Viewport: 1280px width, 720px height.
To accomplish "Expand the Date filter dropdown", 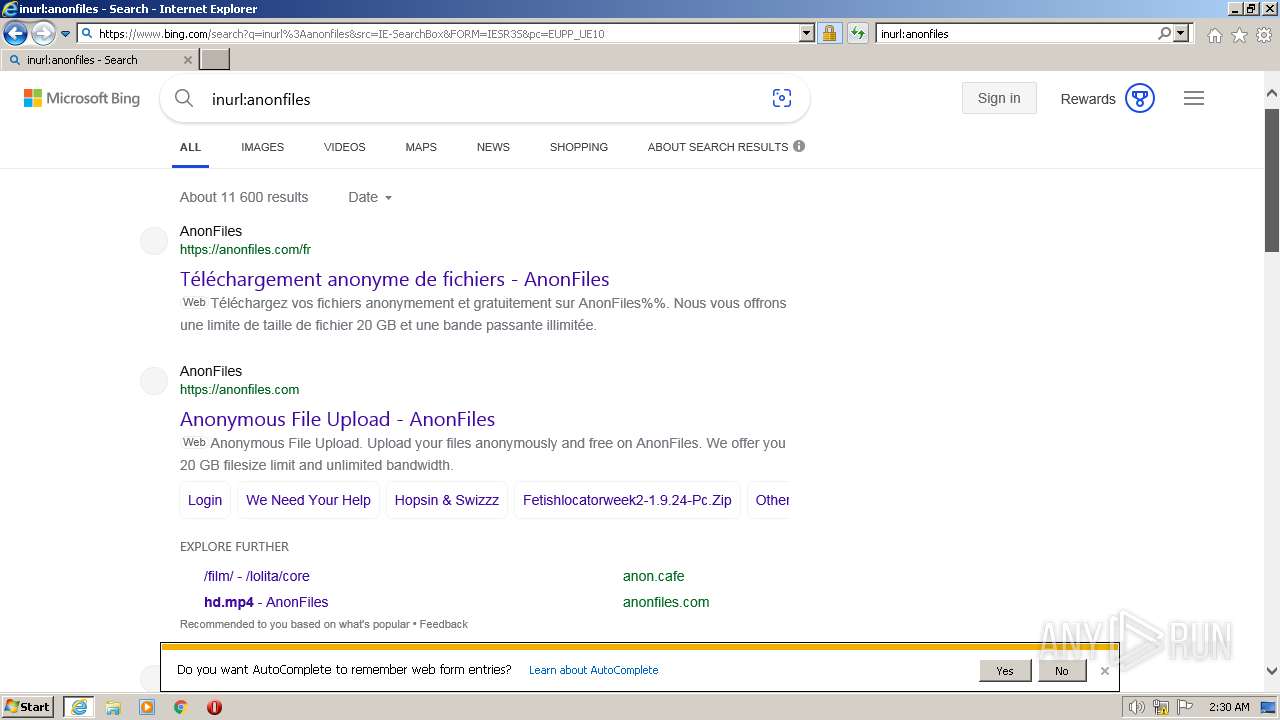I will (370, 197).
